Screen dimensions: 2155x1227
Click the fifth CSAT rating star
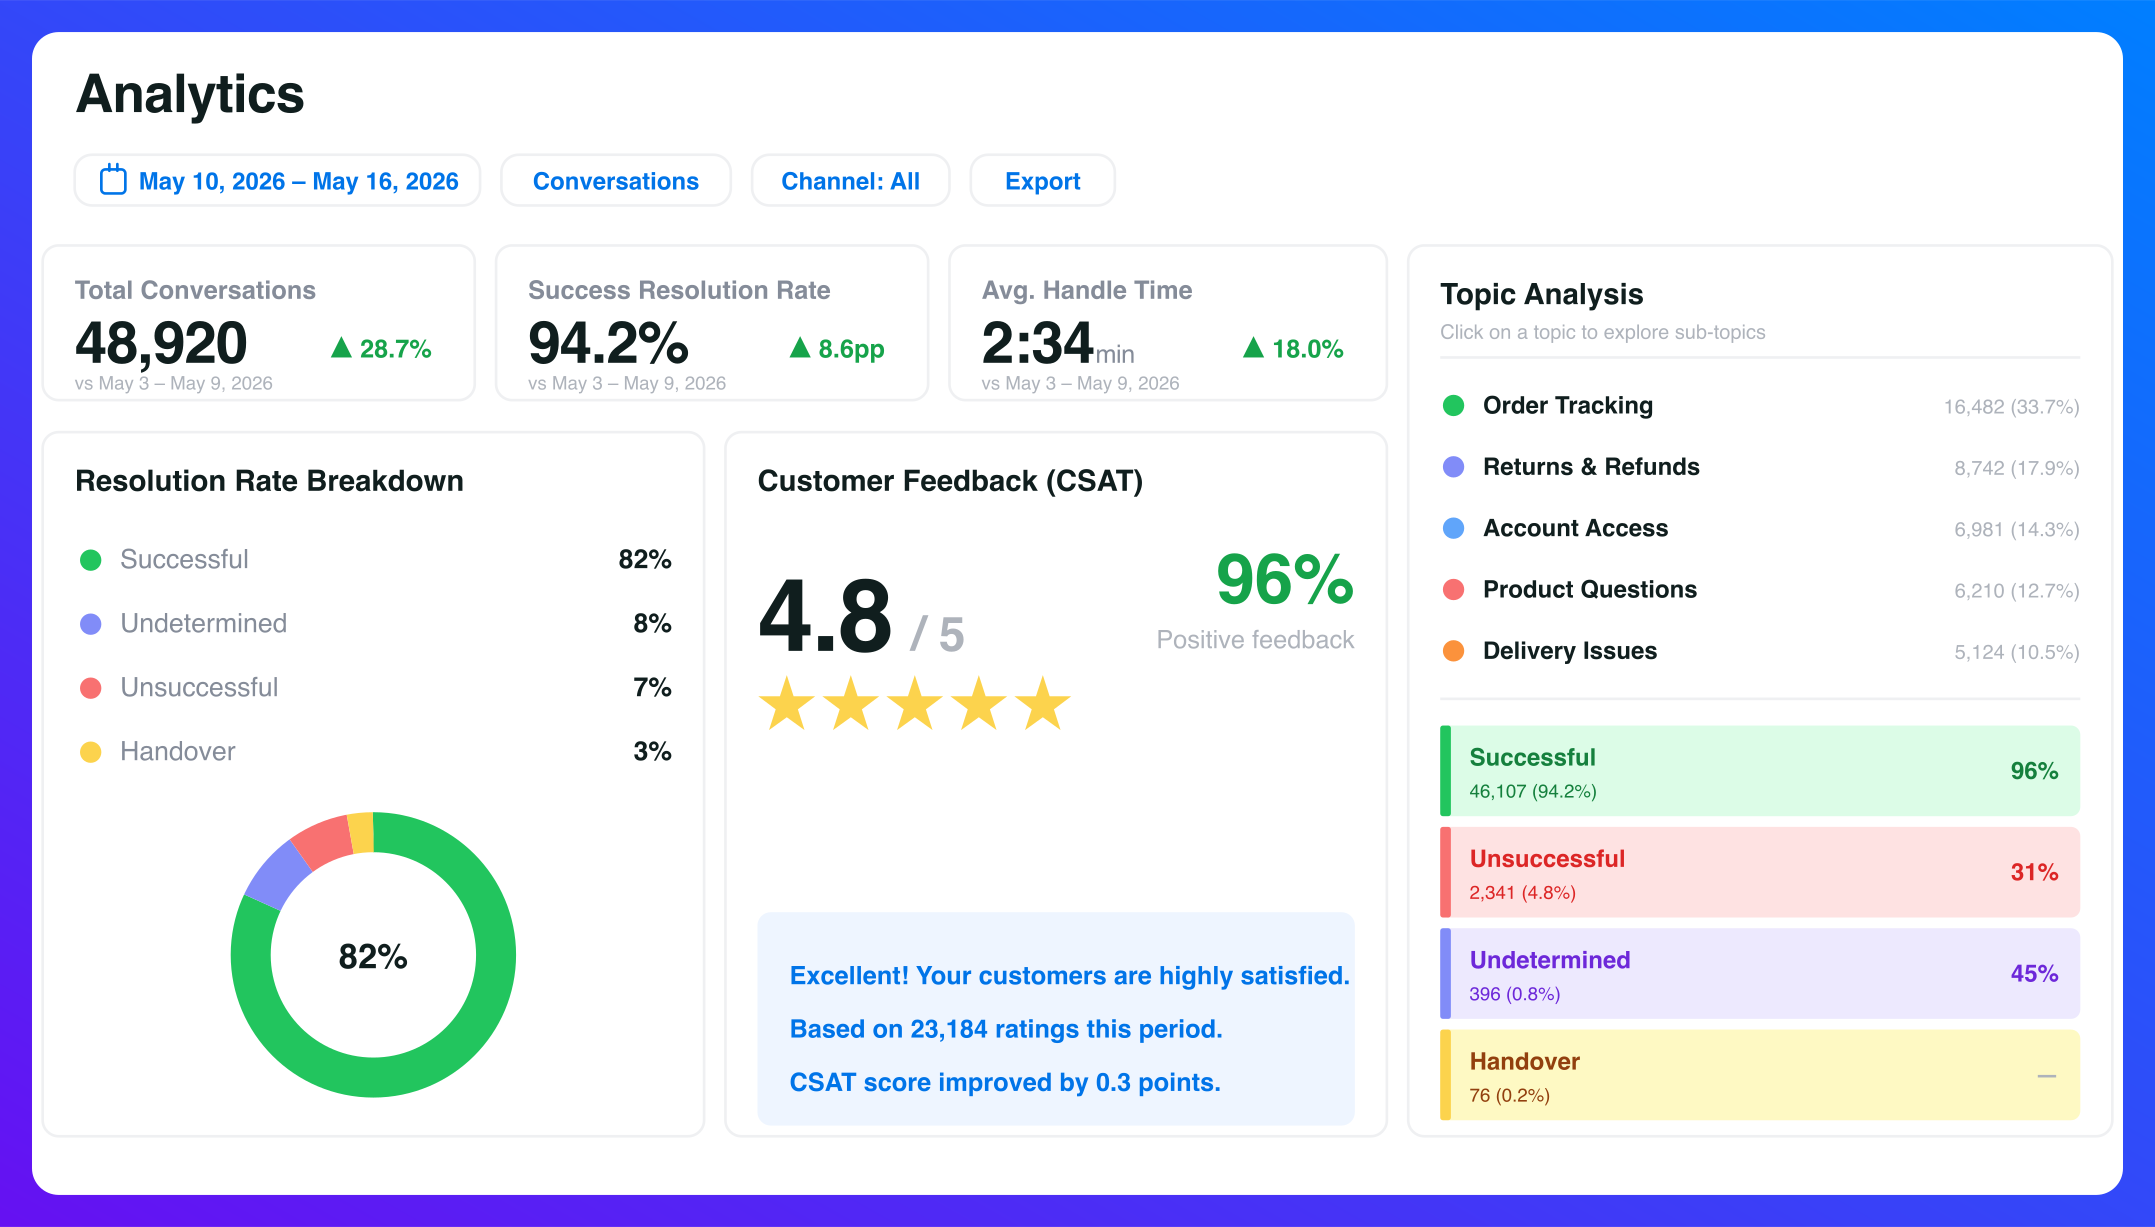point(1043,703)
